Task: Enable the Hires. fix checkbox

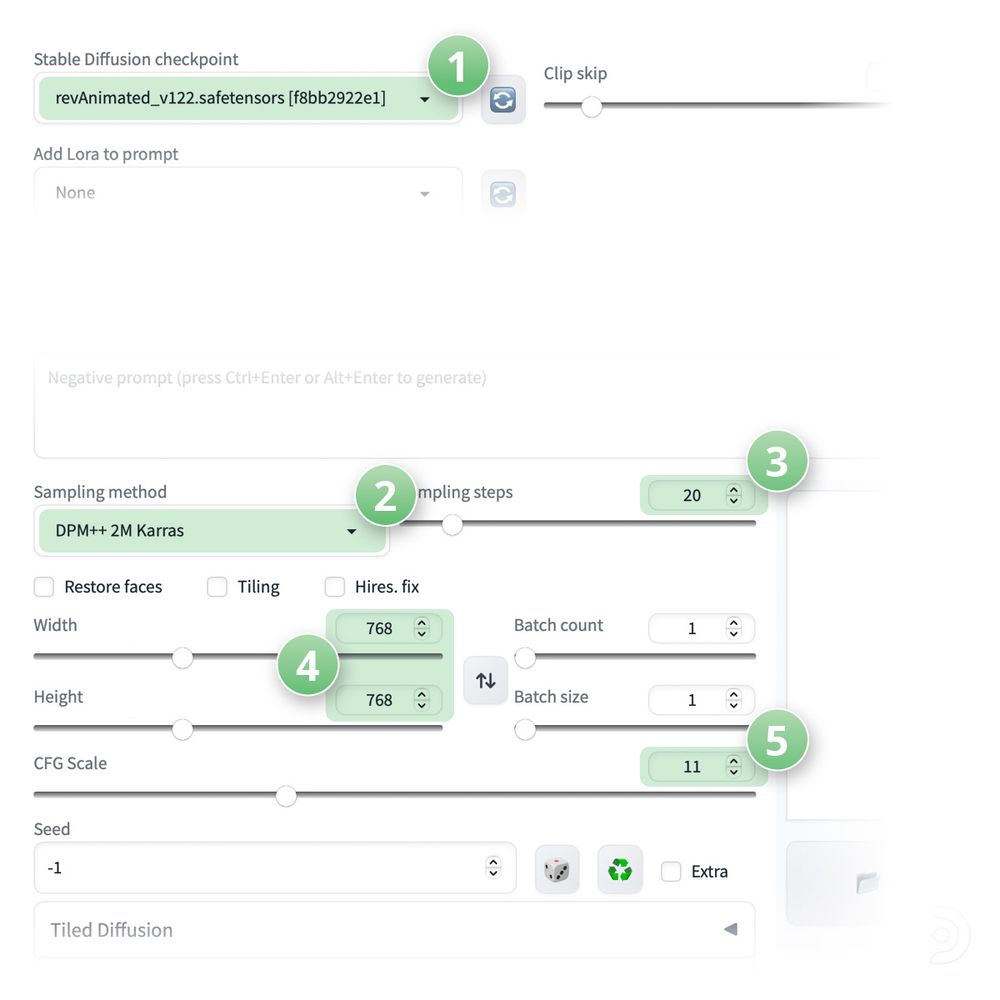Action: click(335, 587)
